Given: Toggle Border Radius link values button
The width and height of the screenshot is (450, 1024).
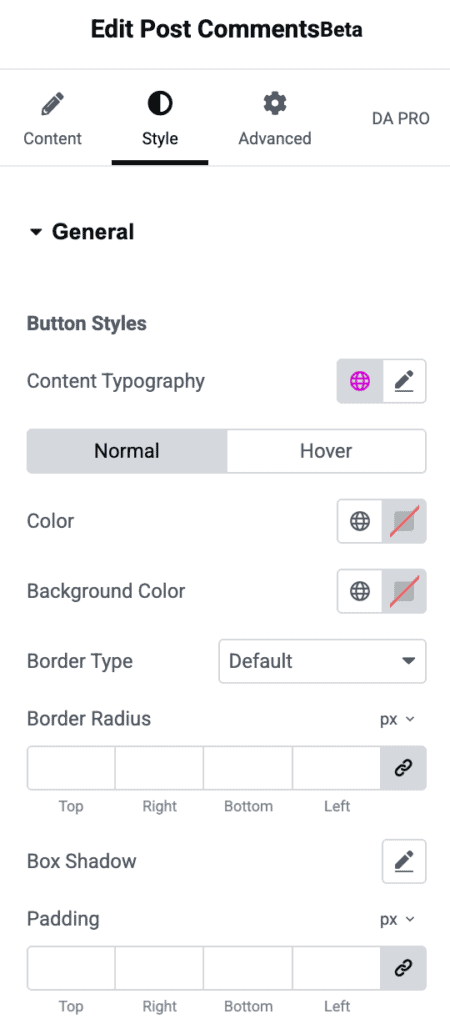Looking at the screenshot, I should pyautogui.click(x=404, y=768).
